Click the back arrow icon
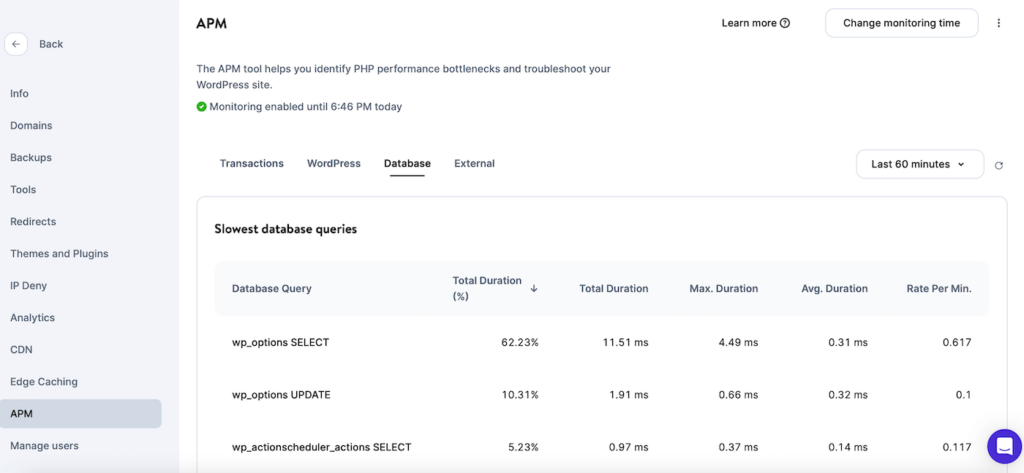The width and height of the screenshot is (1024, 473). pos(16,44)
